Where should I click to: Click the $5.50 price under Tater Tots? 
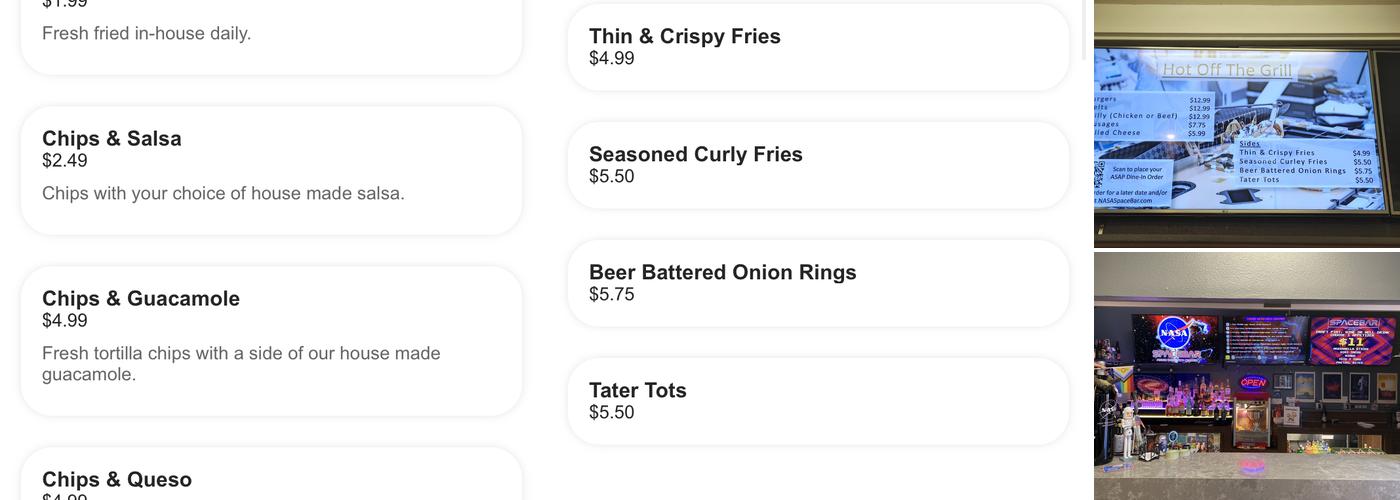(612, 413)
